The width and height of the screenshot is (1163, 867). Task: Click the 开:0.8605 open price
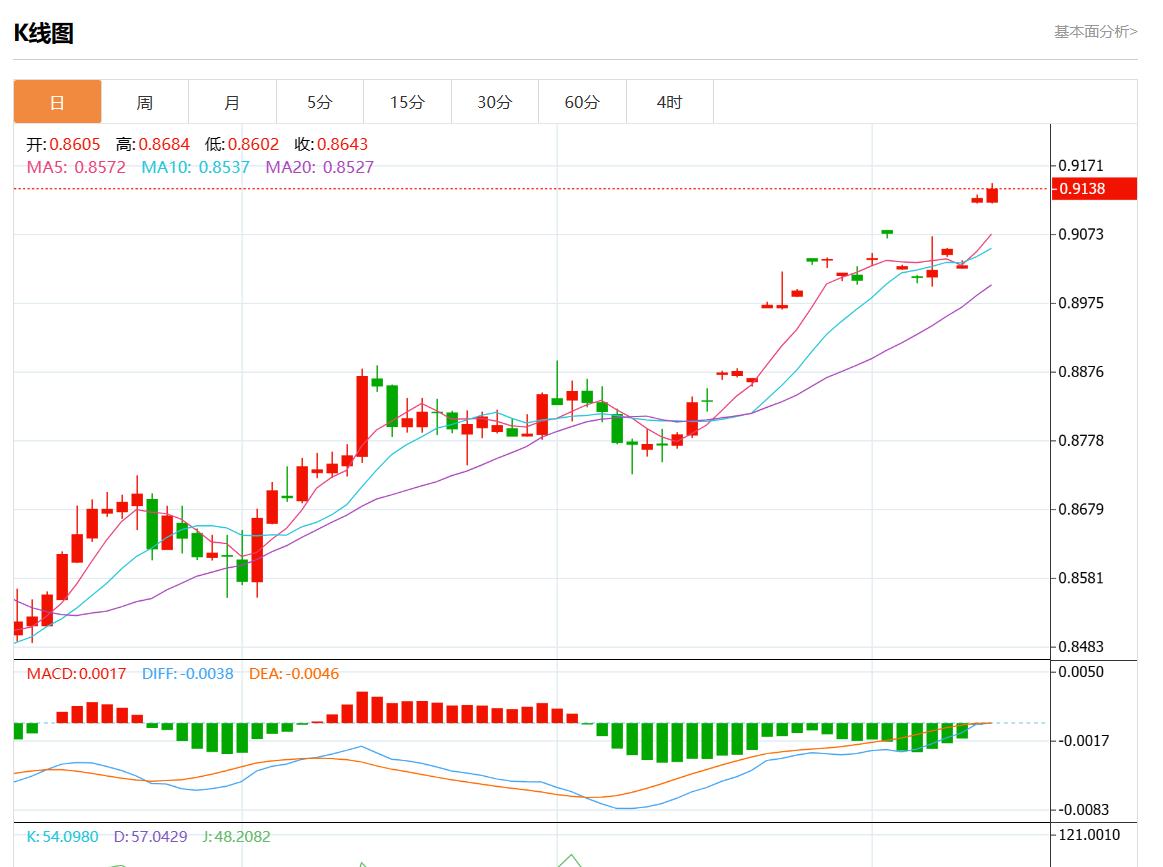point(63,144)
